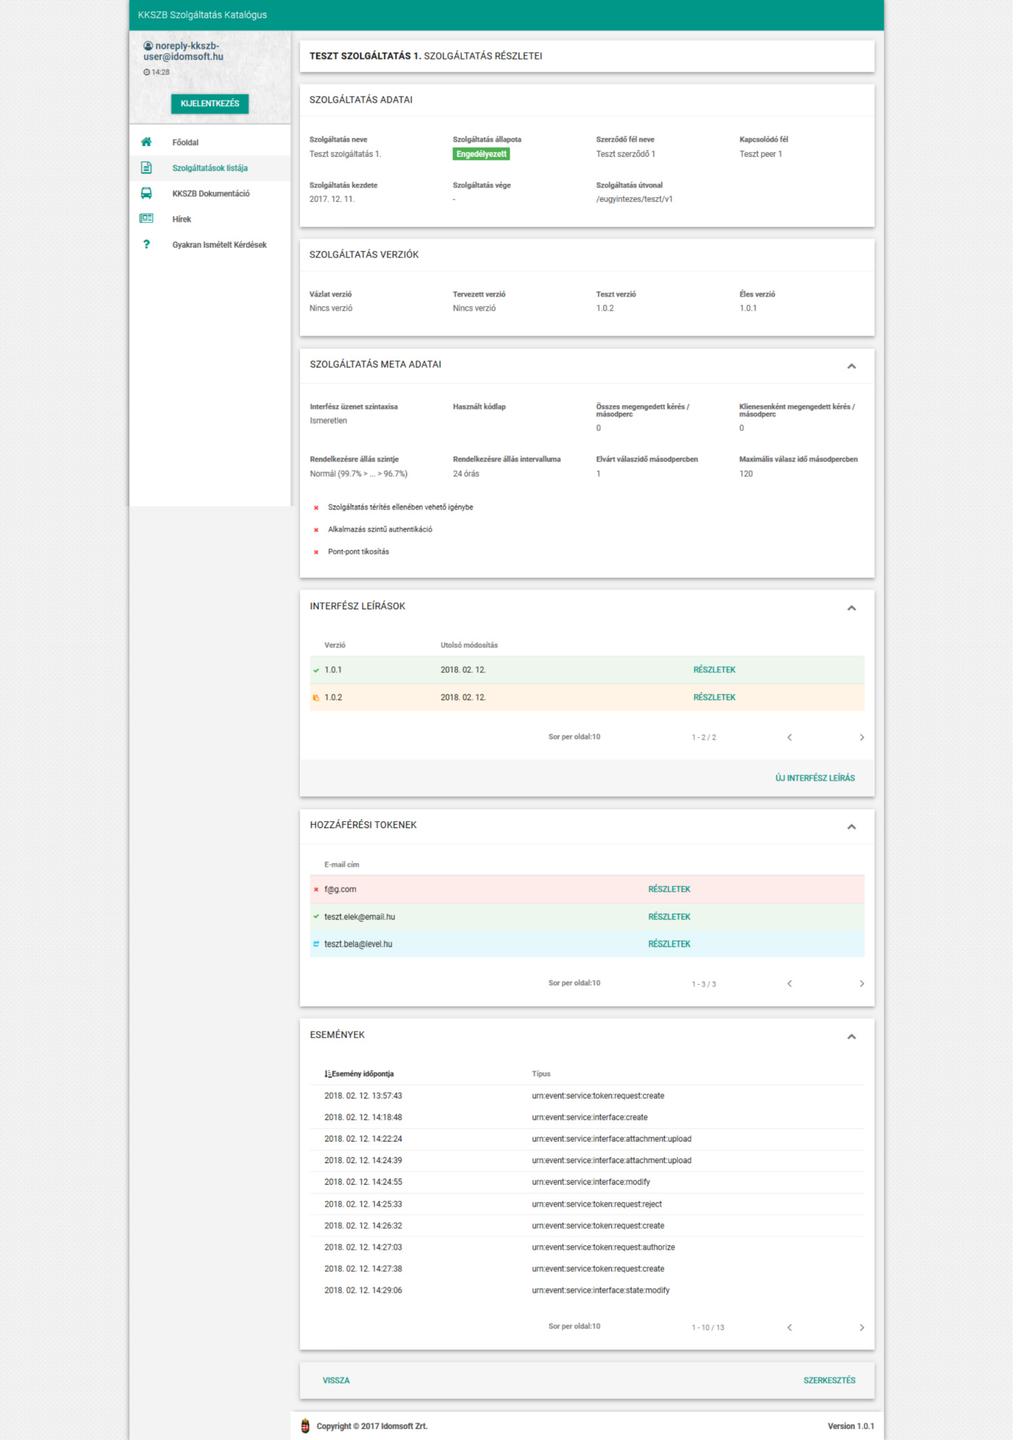Viewport: 1024px width, 1440px height.
Task: Click the Teszt szerződő 1 value
Action: coord(626,154)
